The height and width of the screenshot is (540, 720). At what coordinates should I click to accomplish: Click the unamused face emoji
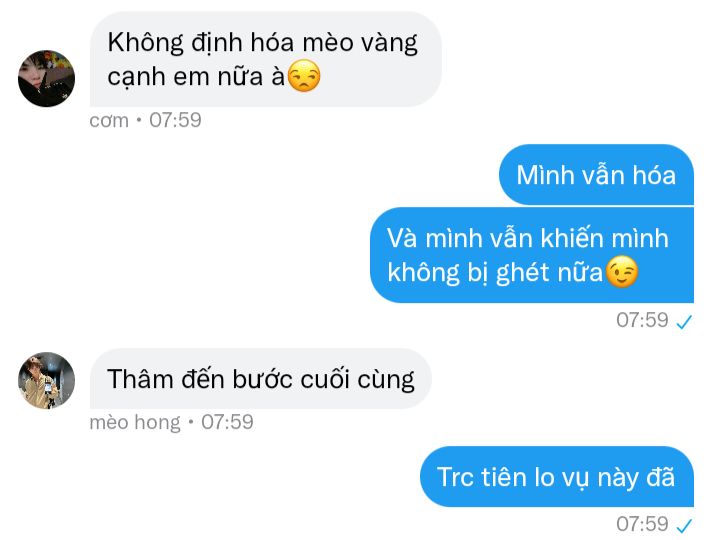coord(304,76)
